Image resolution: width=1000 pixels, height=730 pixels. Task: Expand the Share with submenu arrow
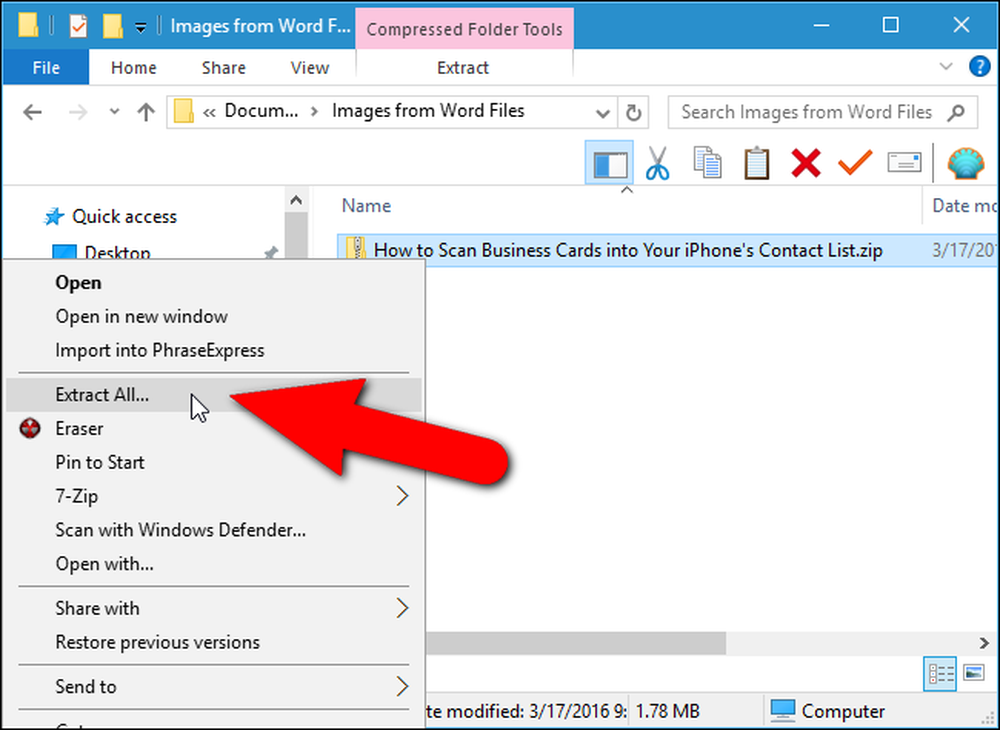[402, 608]
